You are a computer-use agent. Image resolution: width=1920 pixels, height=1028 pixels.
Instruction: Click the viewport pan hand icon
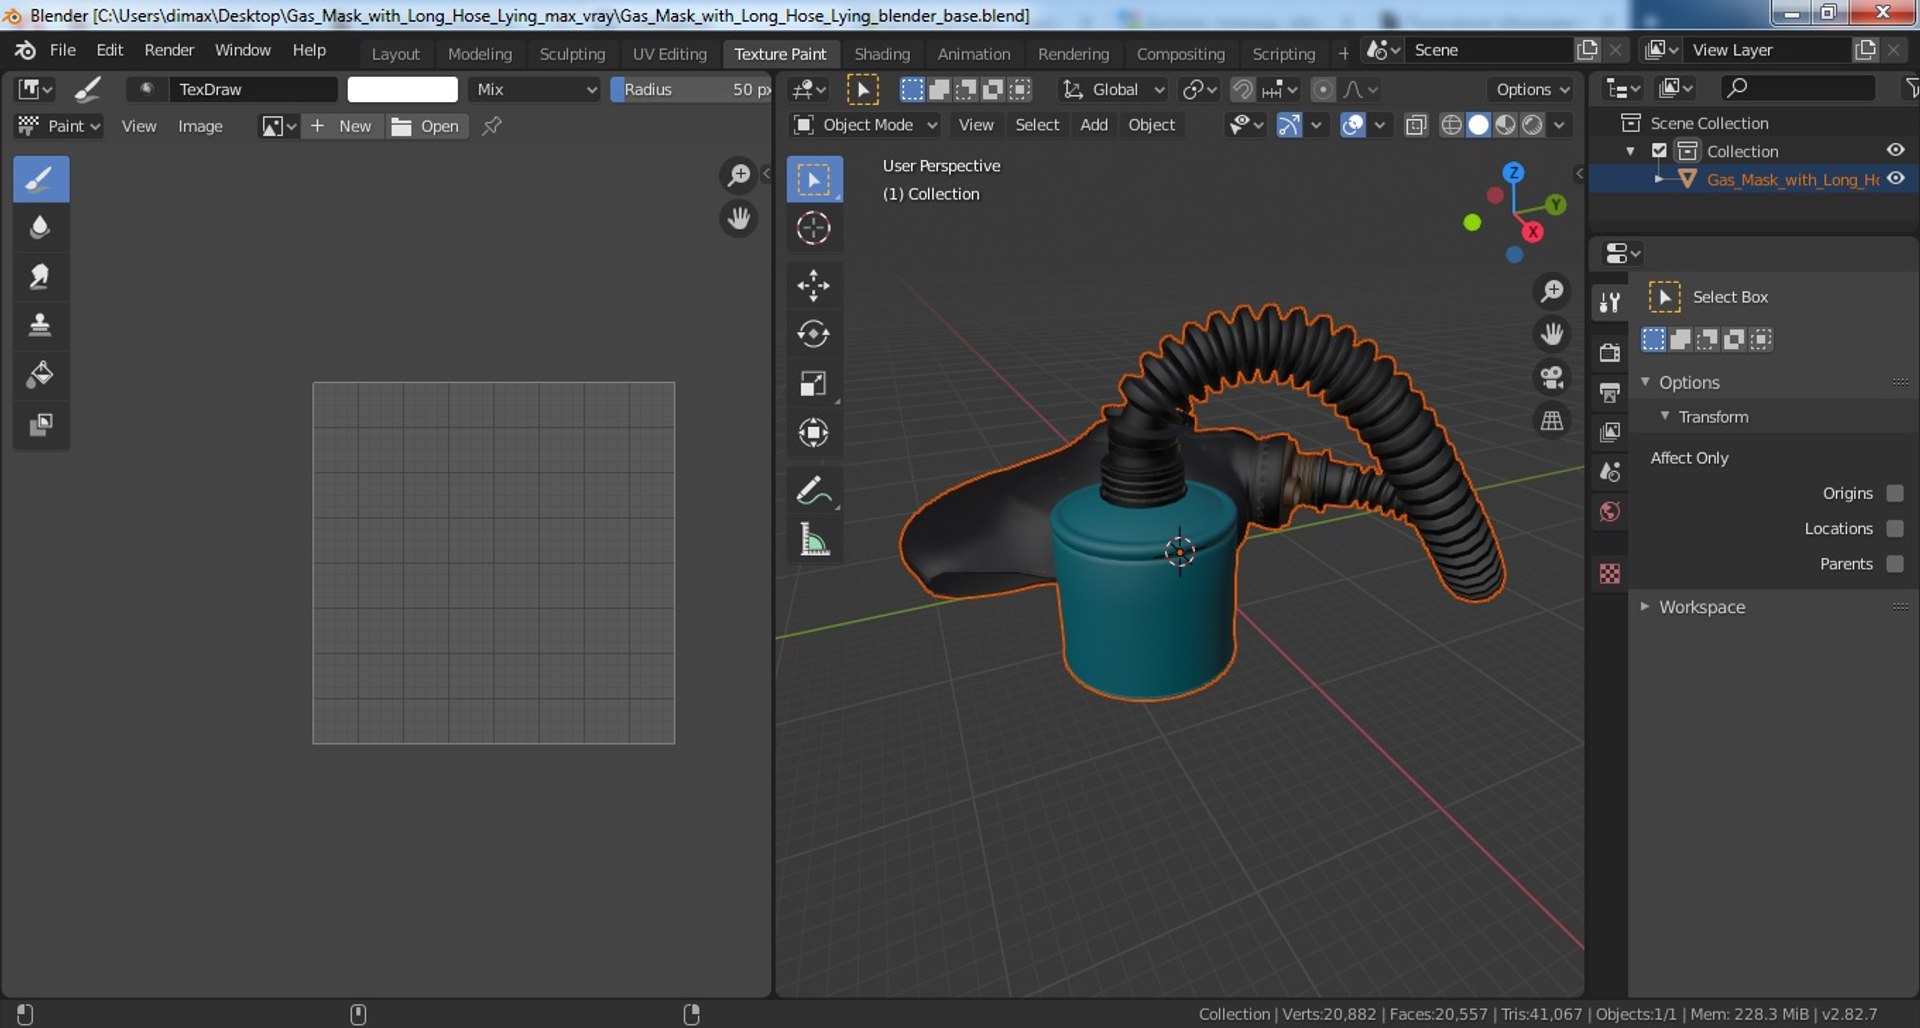pos(1552,334)
